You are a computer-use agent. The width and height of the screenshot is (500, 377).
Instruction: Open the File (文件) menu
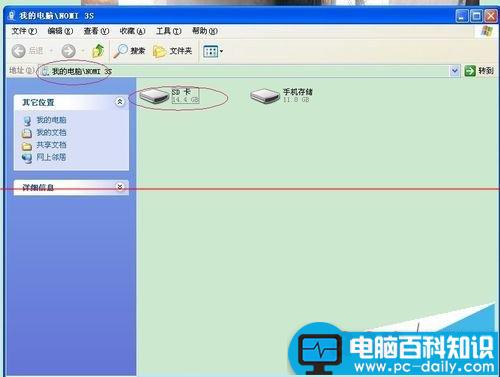[x=24, y=31]
